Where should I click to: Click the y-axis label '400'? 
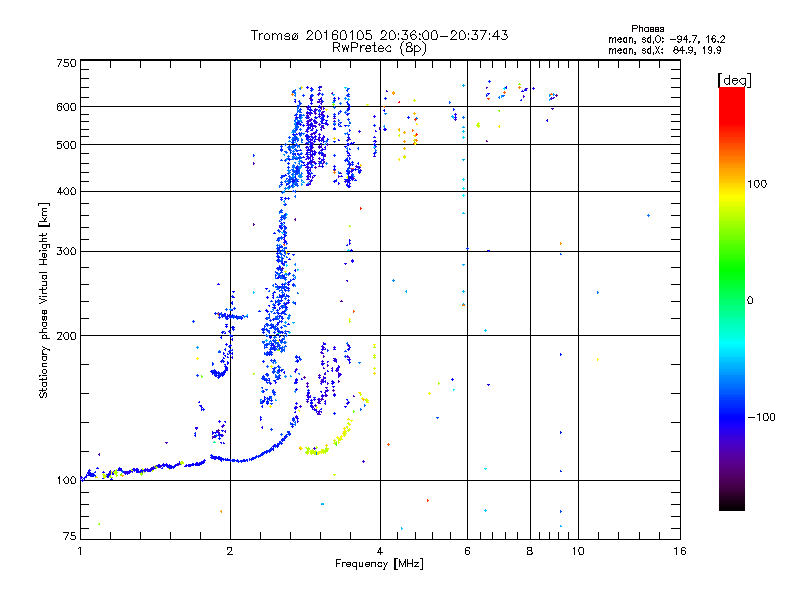[66, 192]
